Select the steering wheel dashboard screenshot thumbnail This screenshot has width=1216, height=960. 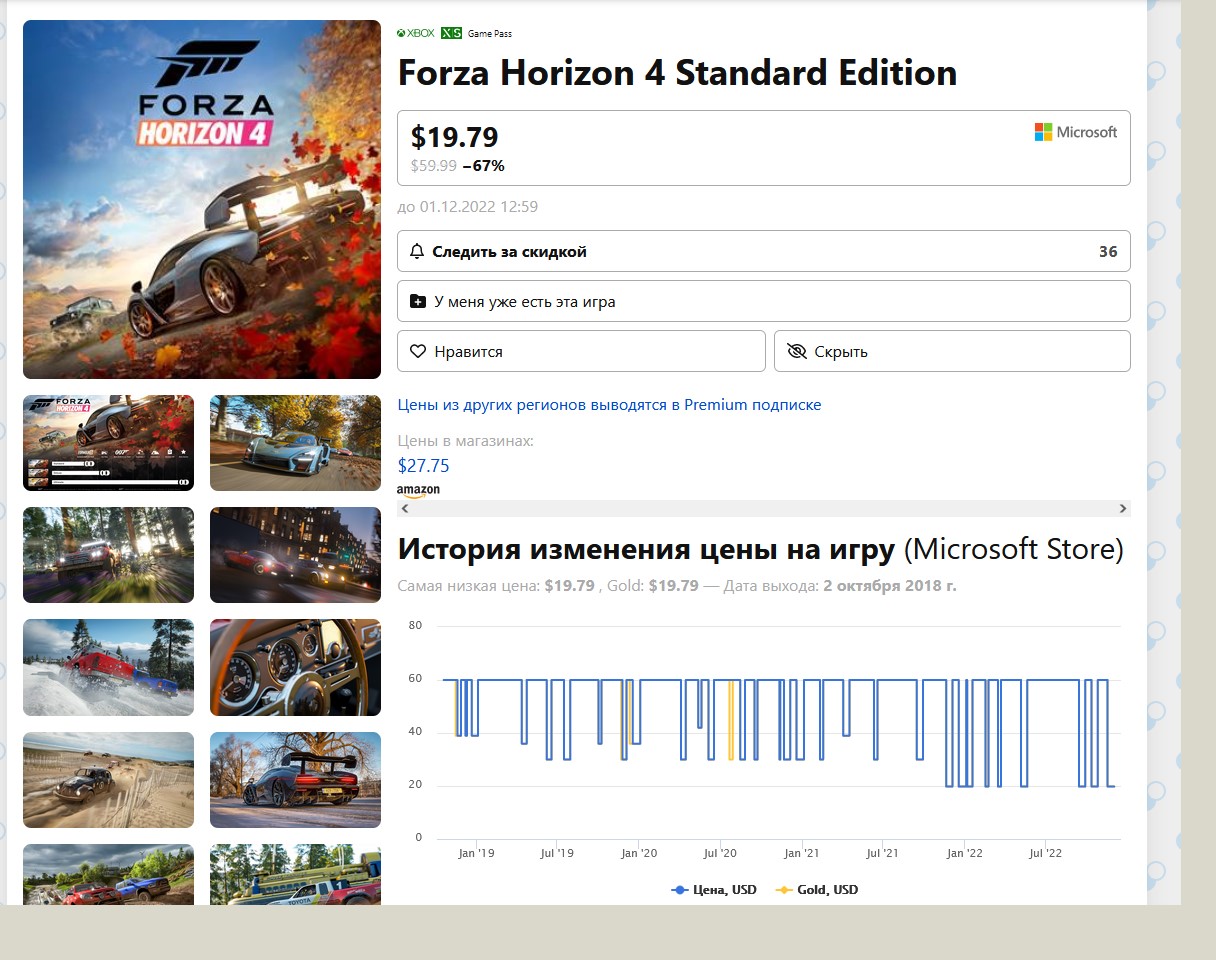point(295,667)
